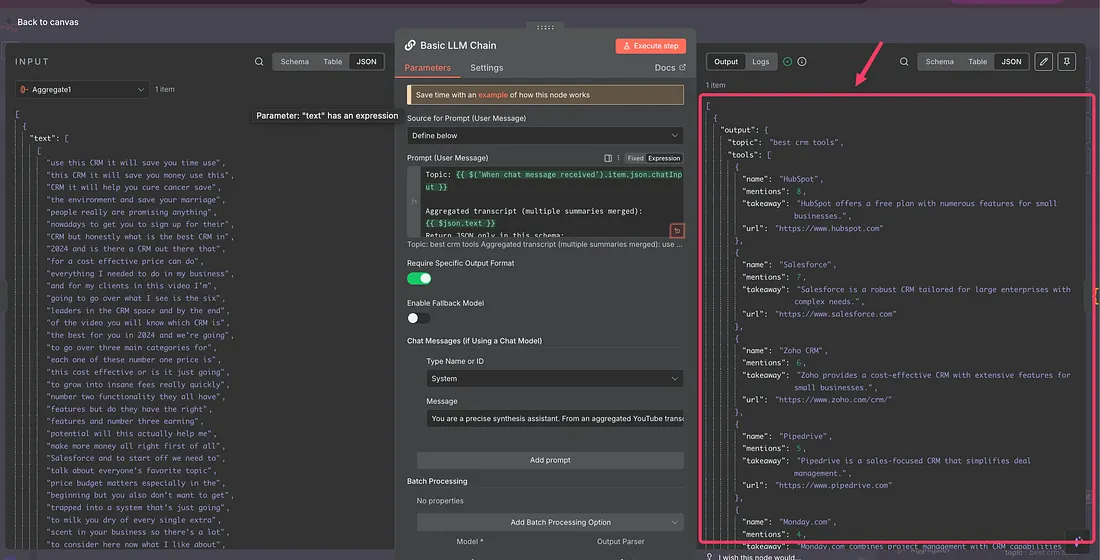Click the back arrow to return to canvas
The image size is (1100, 560).
click(x=9, y=22)
